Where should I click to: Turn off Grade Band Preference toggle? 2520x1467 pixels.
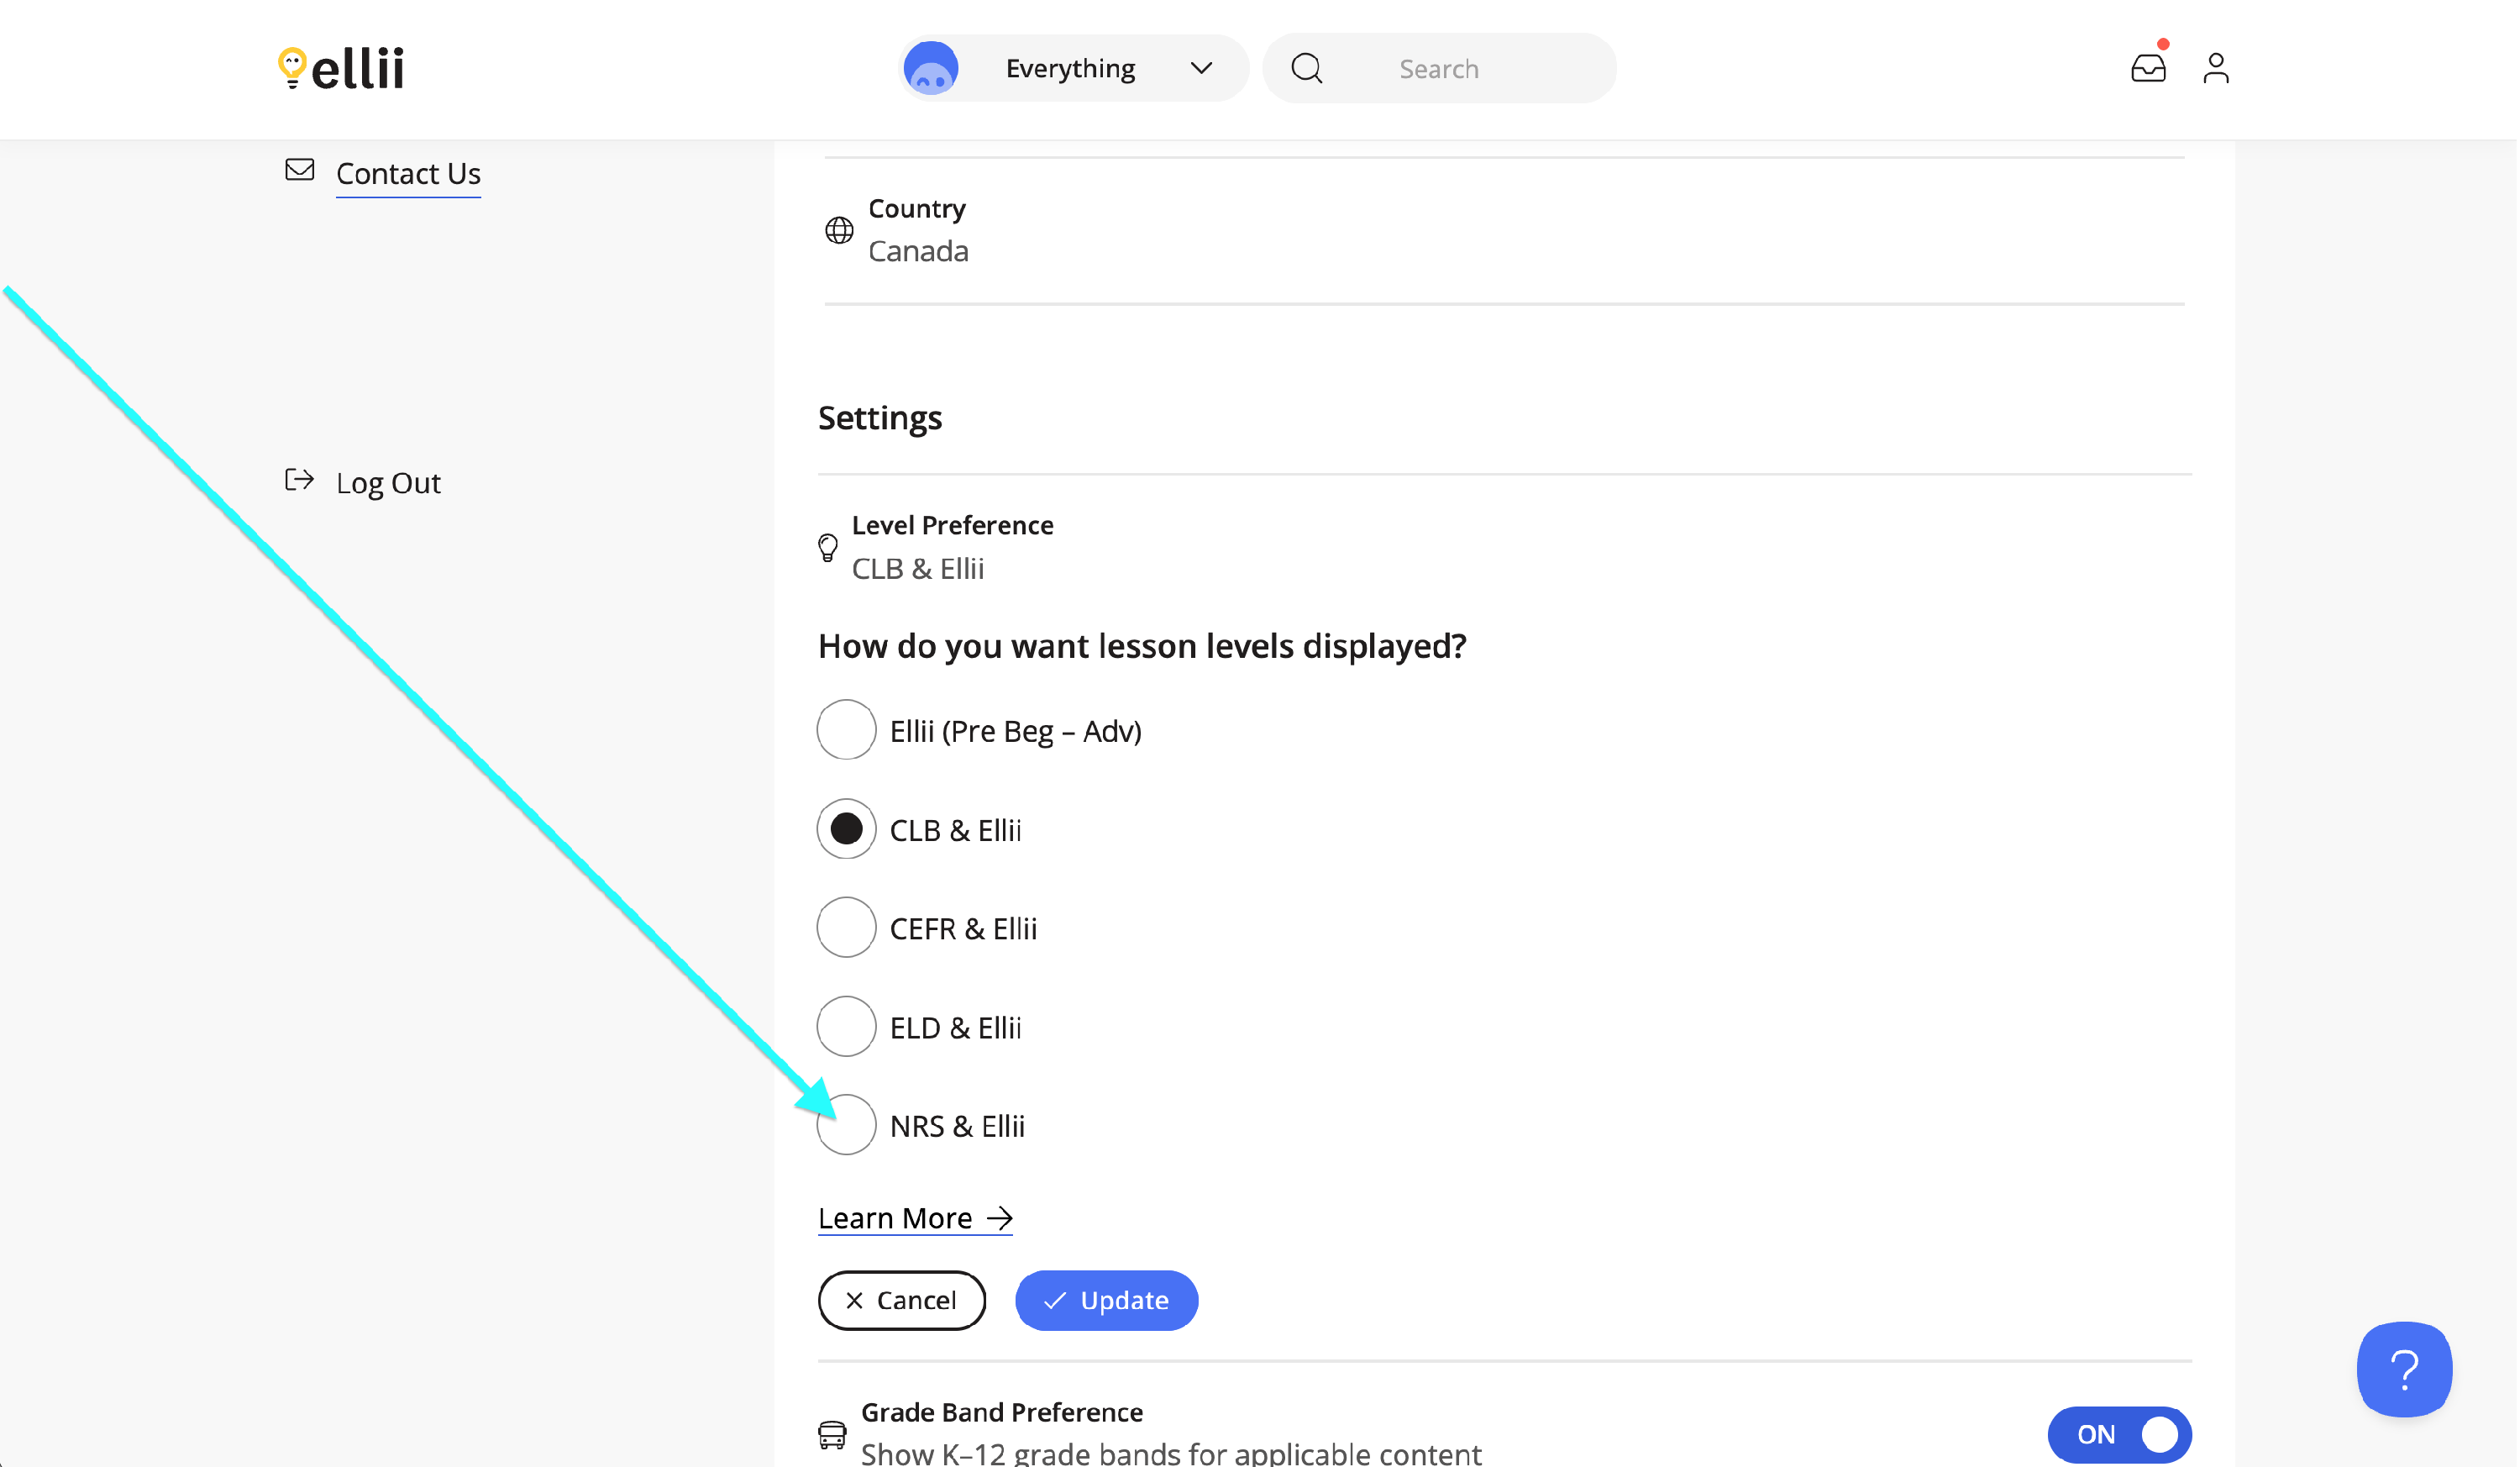[2120, 1435]
